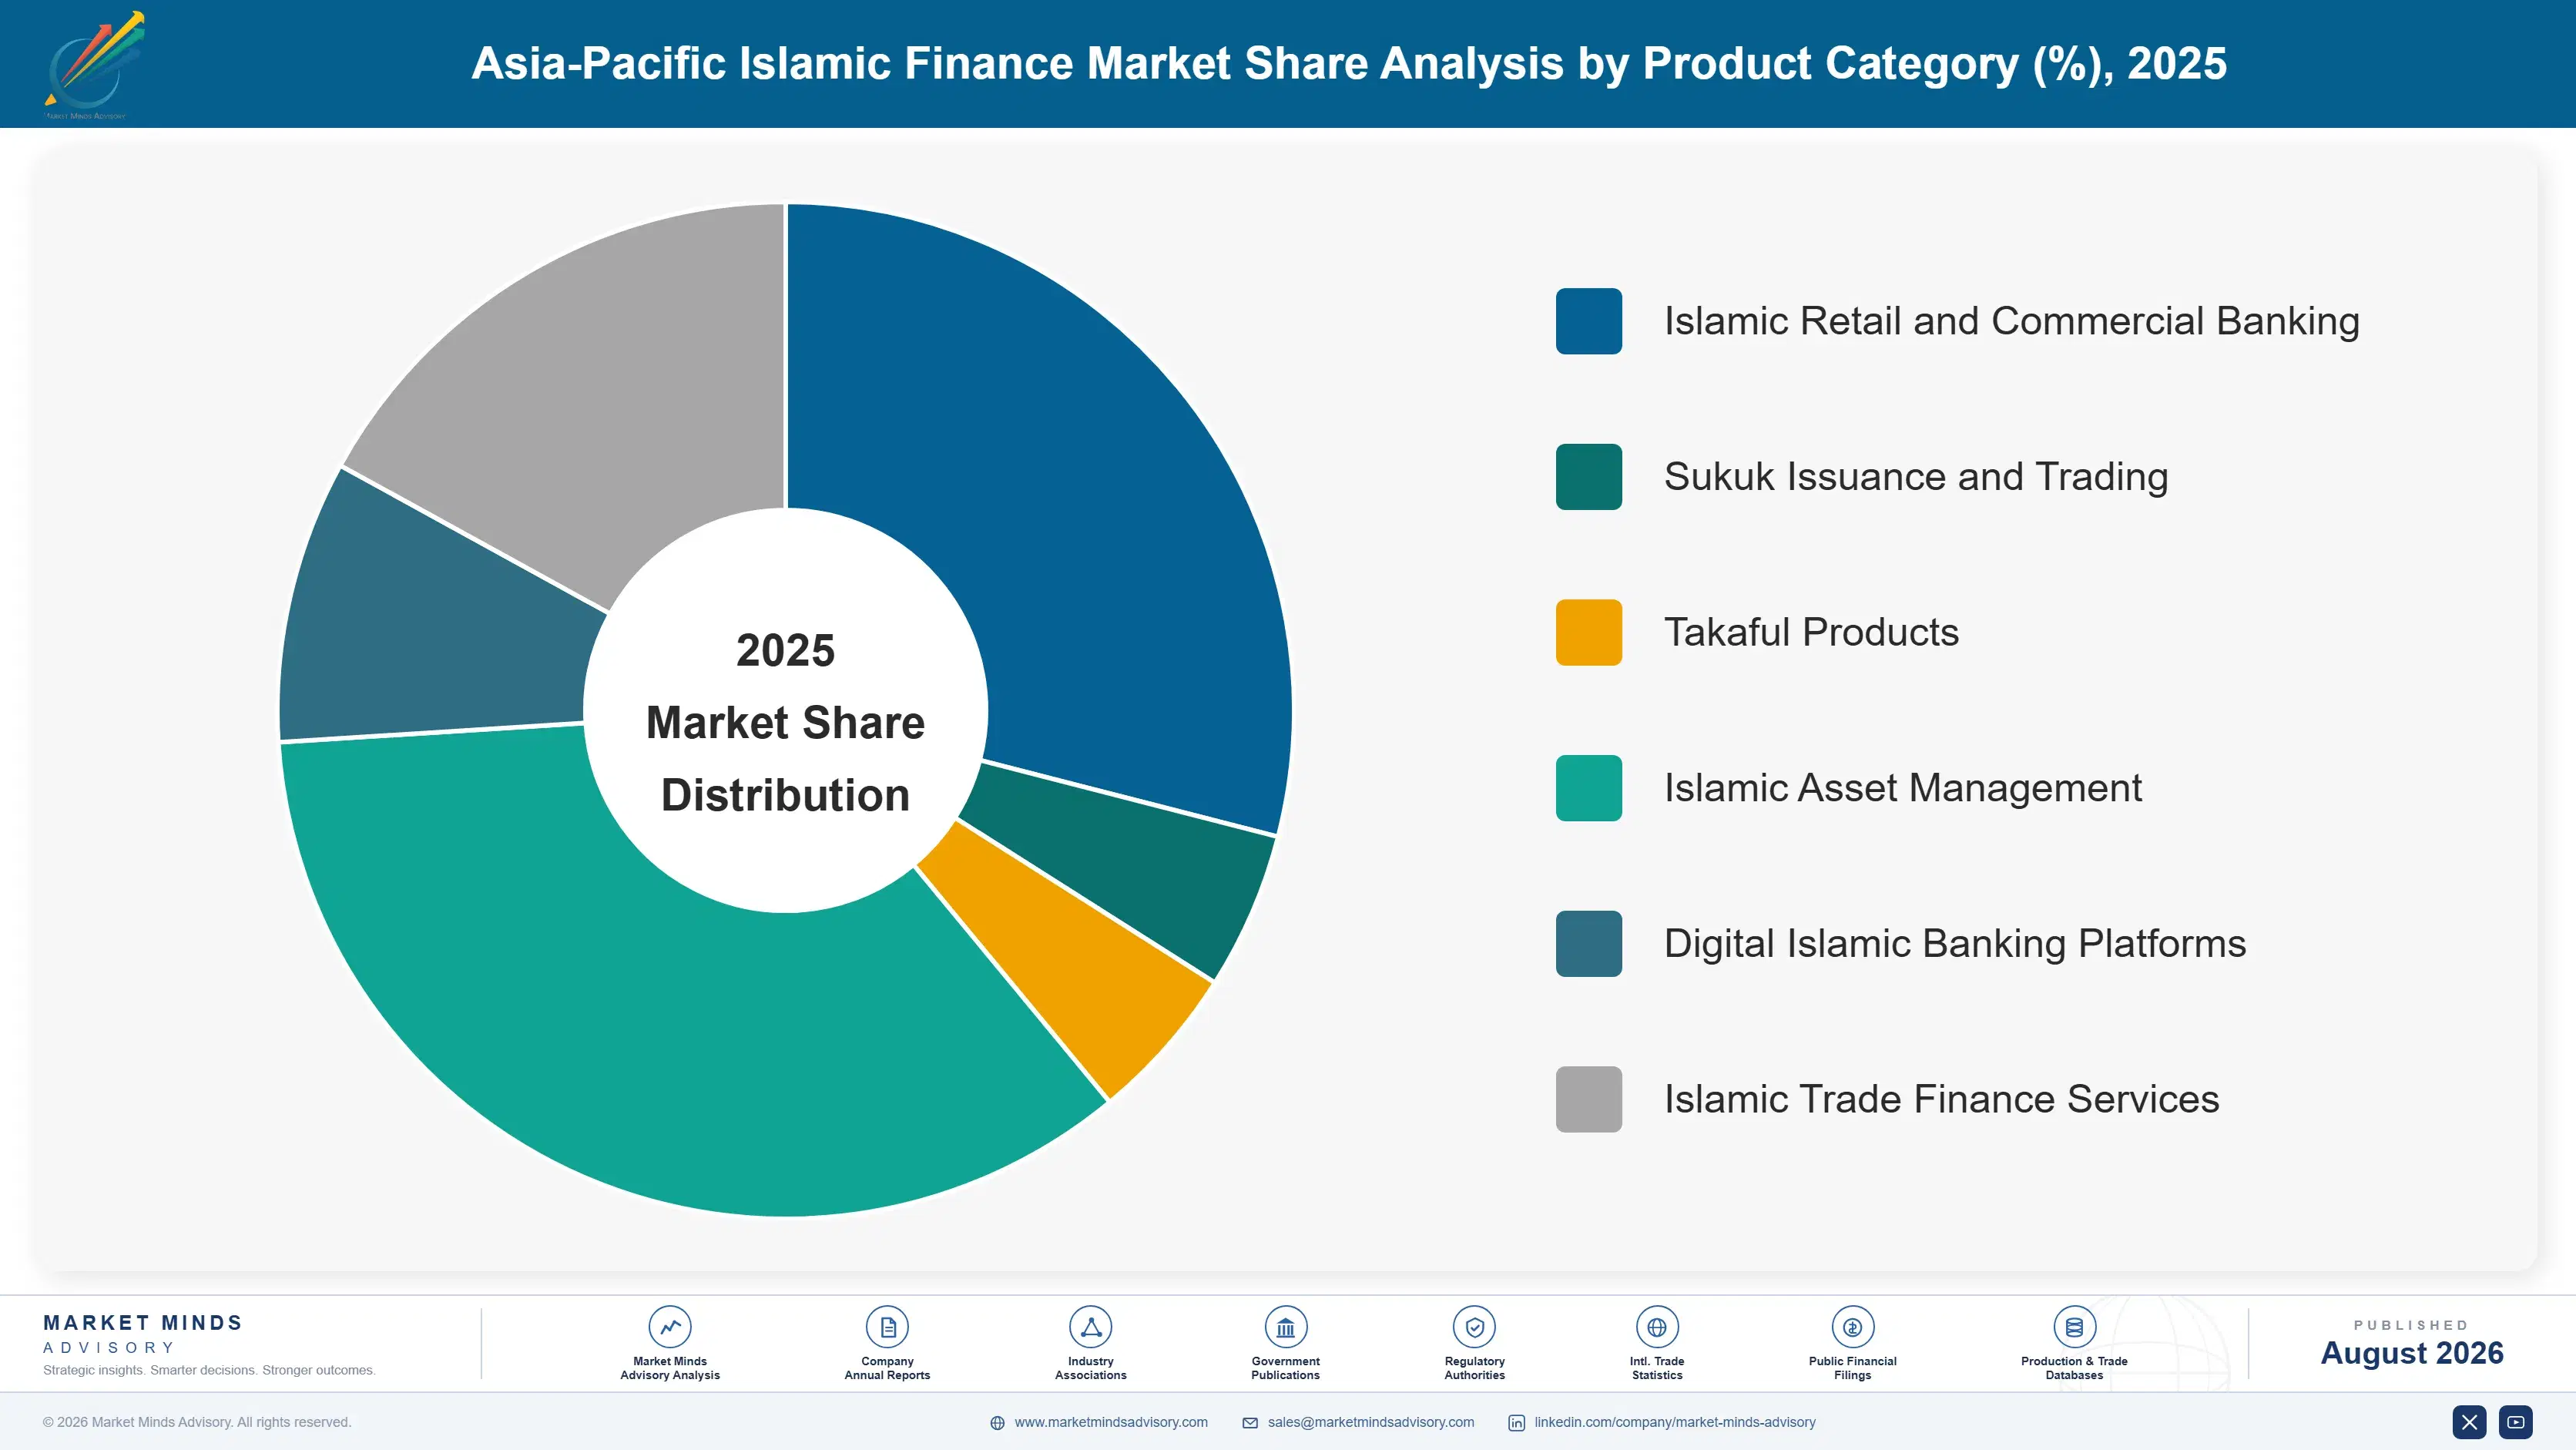
Task: Open www.marketmindsadvisory.com link
Action: click(x=1111, y=1422)
